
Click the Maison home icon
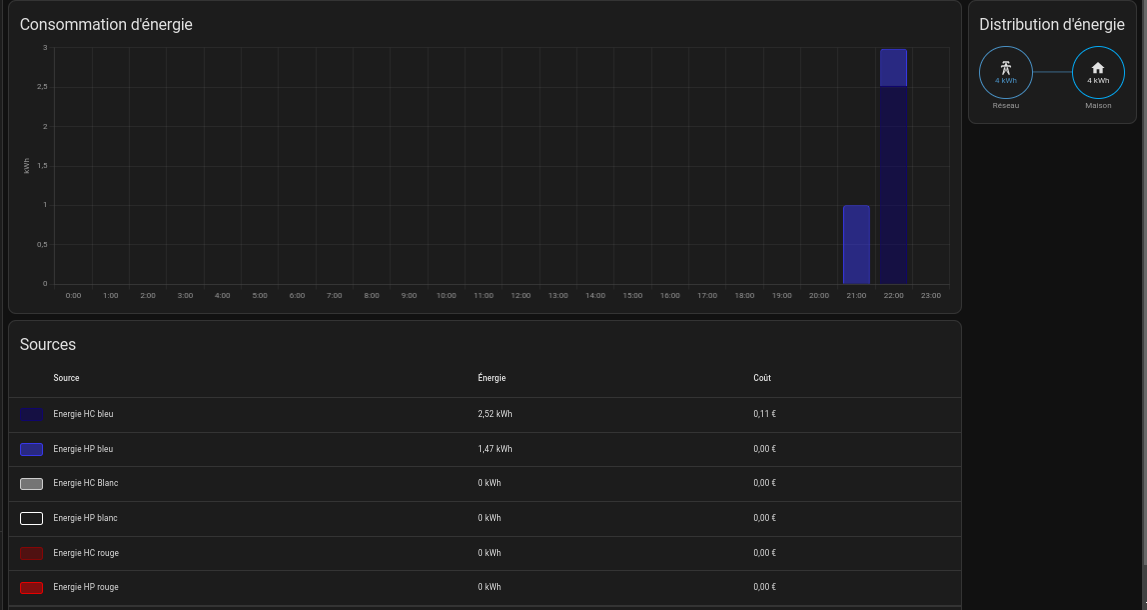1097,67
